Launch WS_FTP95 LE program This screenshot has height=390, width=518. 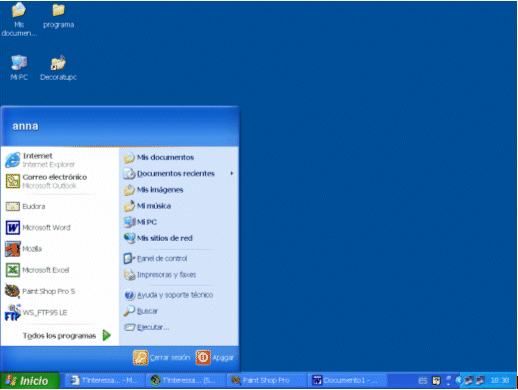tap(36, 313)
